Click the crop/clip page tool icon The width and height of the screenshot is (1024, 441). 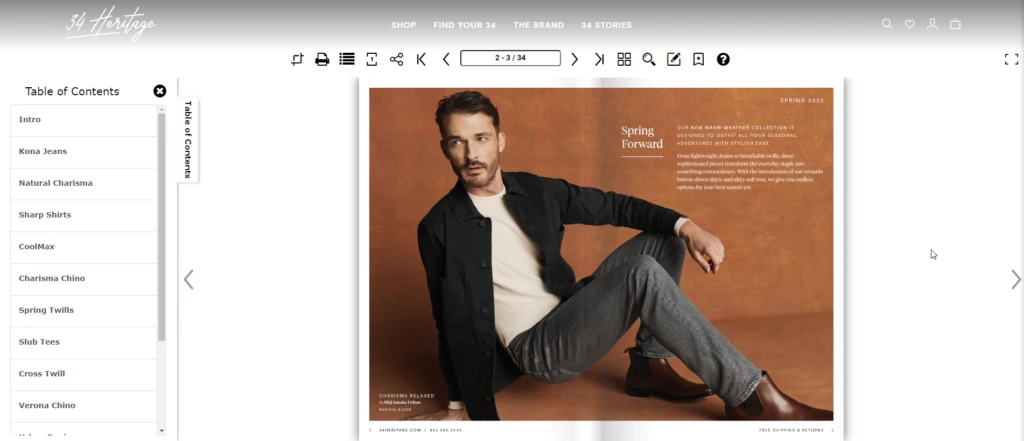click(x=297, y=59)
